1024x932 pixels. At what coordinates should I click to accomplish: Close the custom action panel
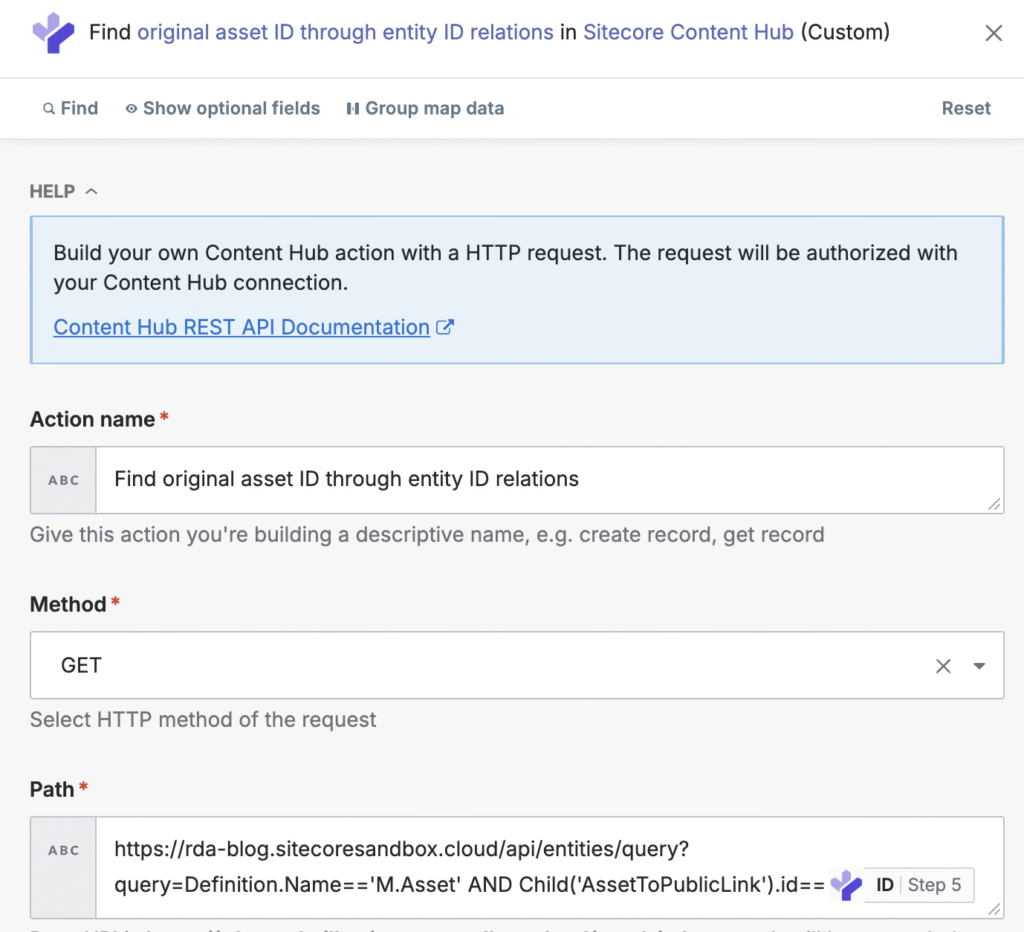coord(993,33)
